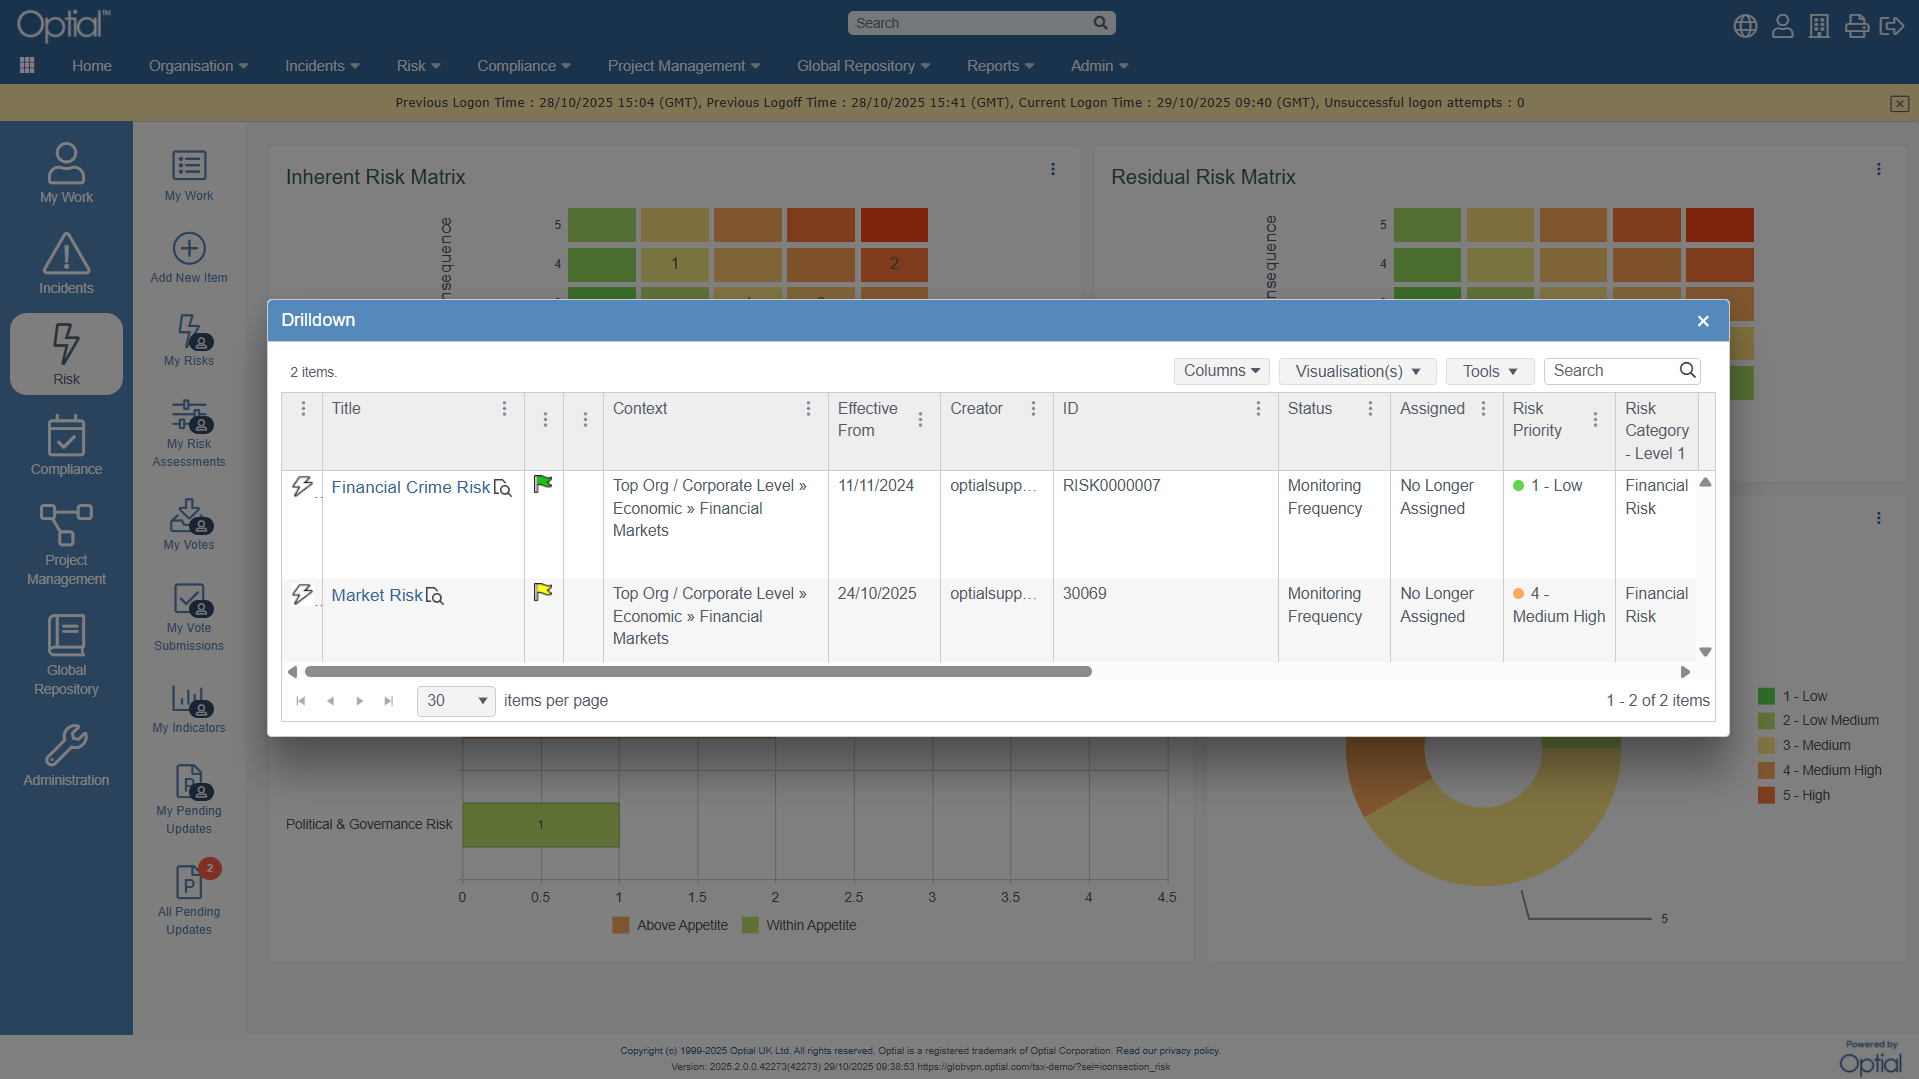Select the Add New Item icon
The image size is (1919, 1079).
188,250
